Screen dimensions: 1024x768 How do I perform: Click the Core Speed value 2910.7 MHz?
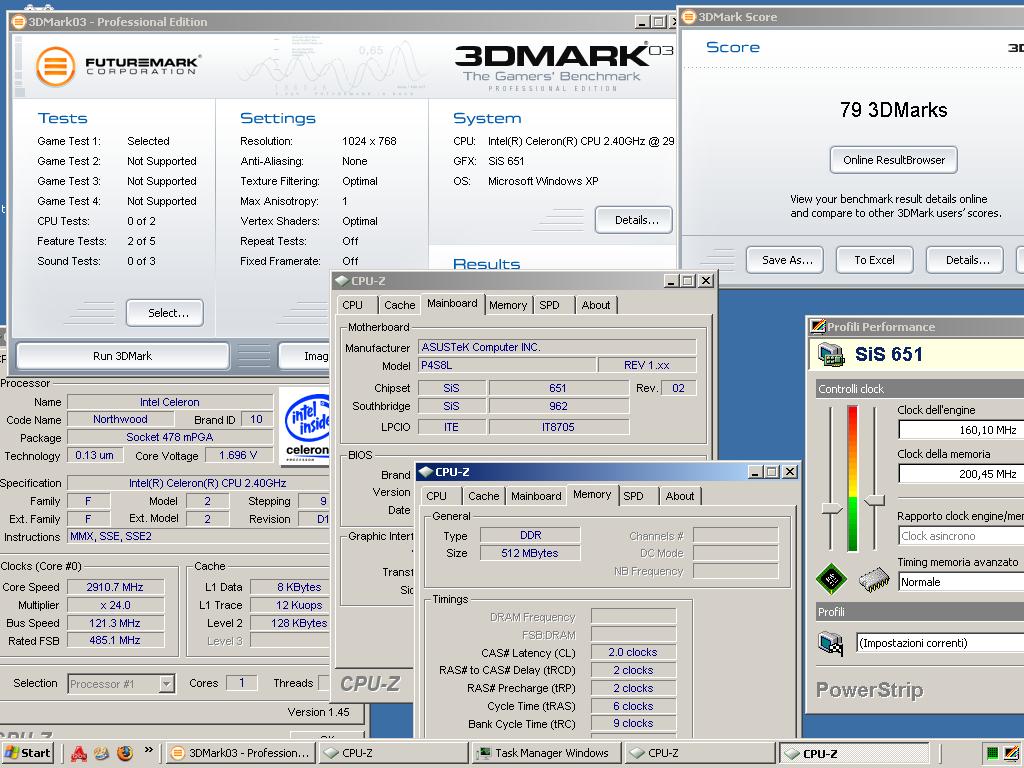point(115,587)
